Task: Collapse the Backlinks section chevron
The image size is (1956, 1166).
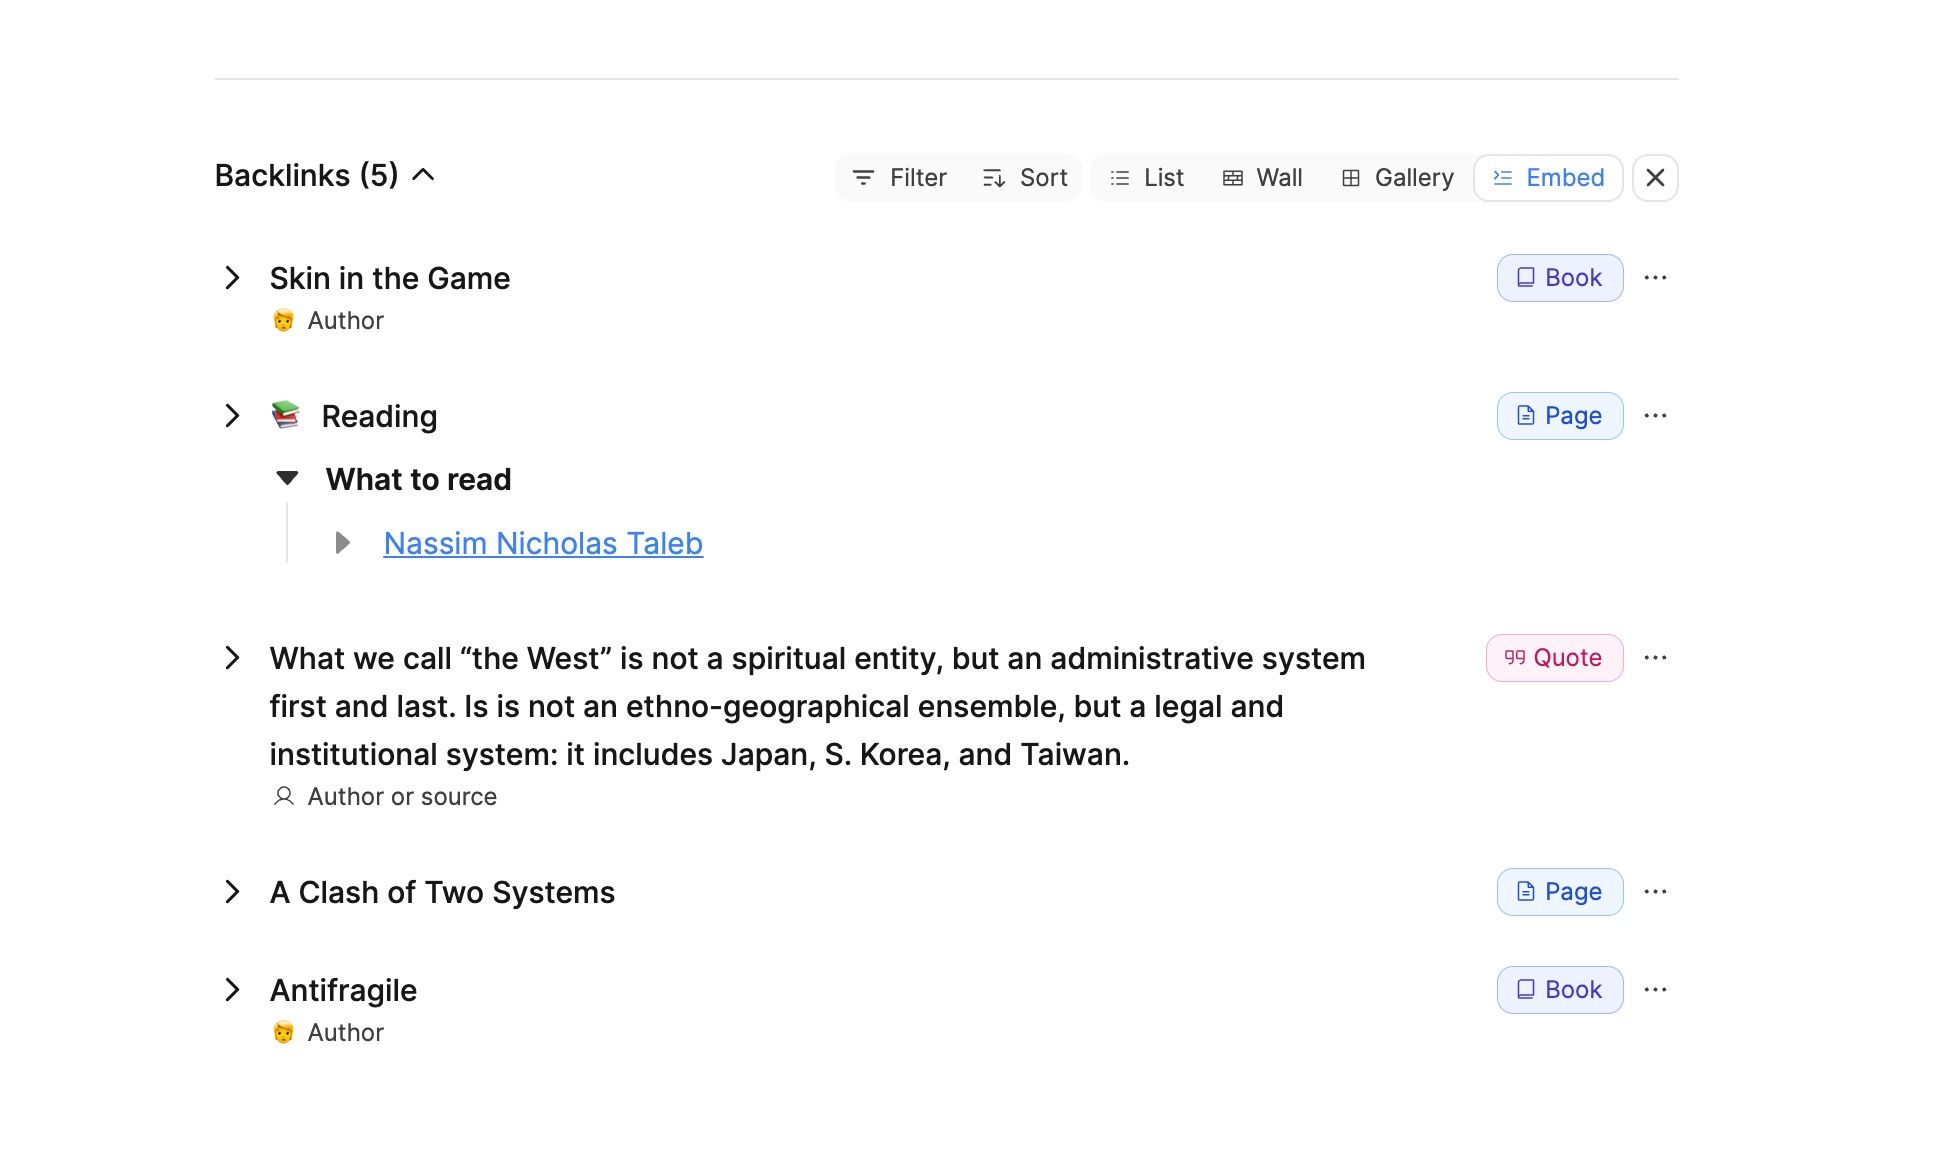Action: click(x=423, y=175)
